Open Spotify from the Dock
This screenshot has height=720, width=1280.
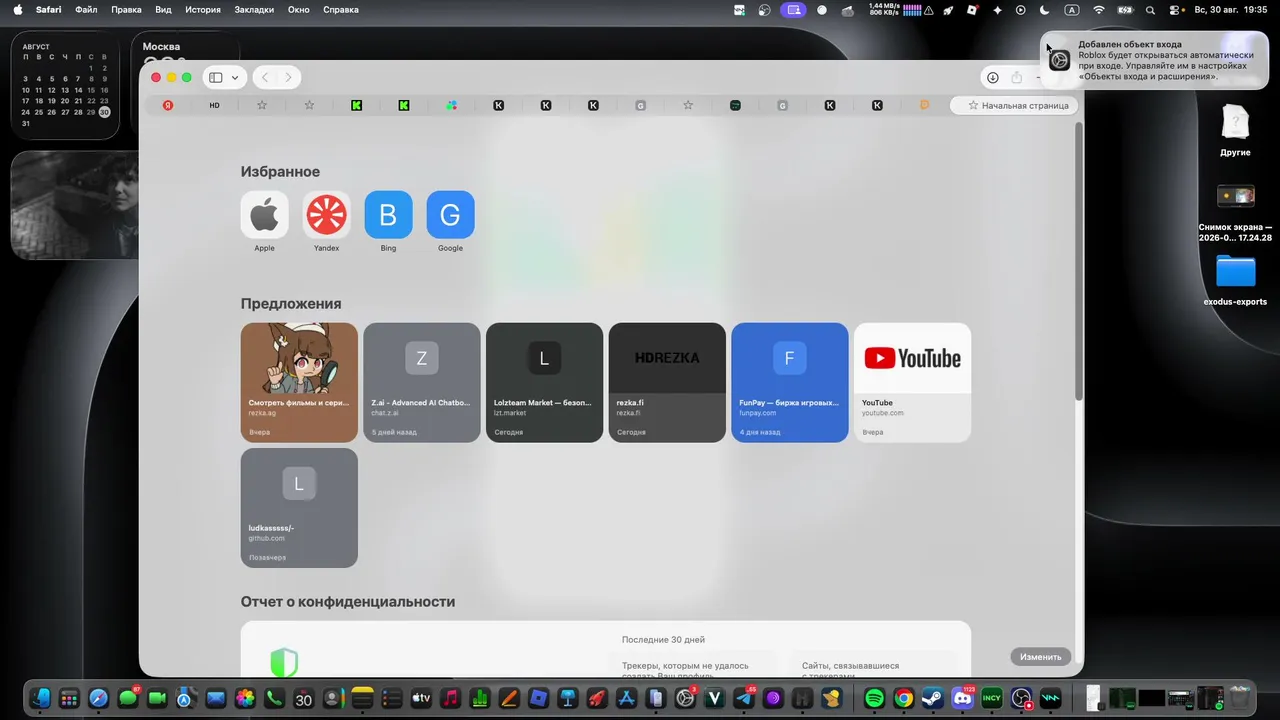click(875, 698)
